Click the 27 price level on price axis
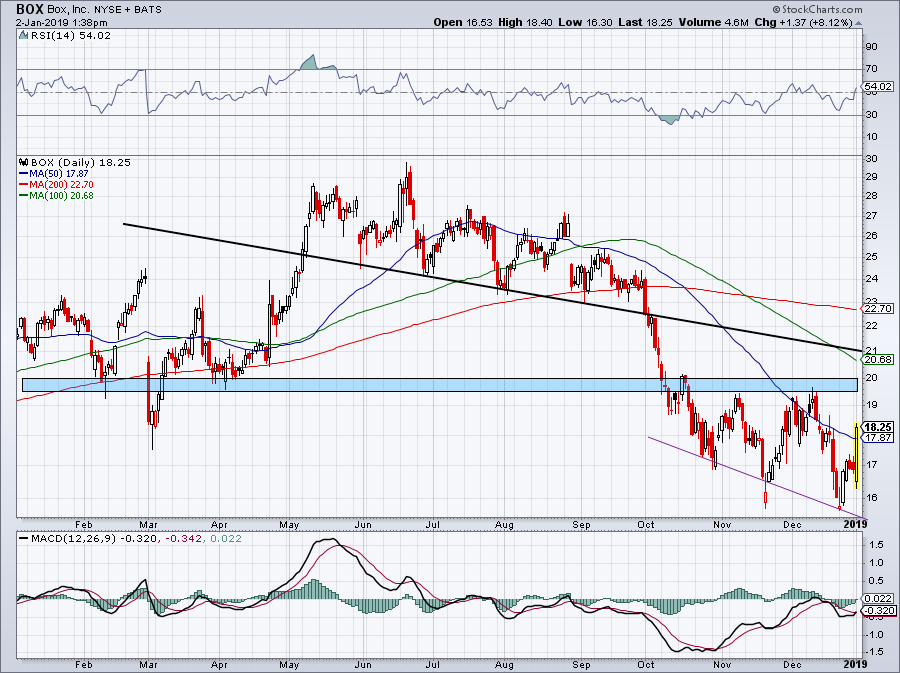Viewport: 900px width, 673px height. [x=871, y=216]
